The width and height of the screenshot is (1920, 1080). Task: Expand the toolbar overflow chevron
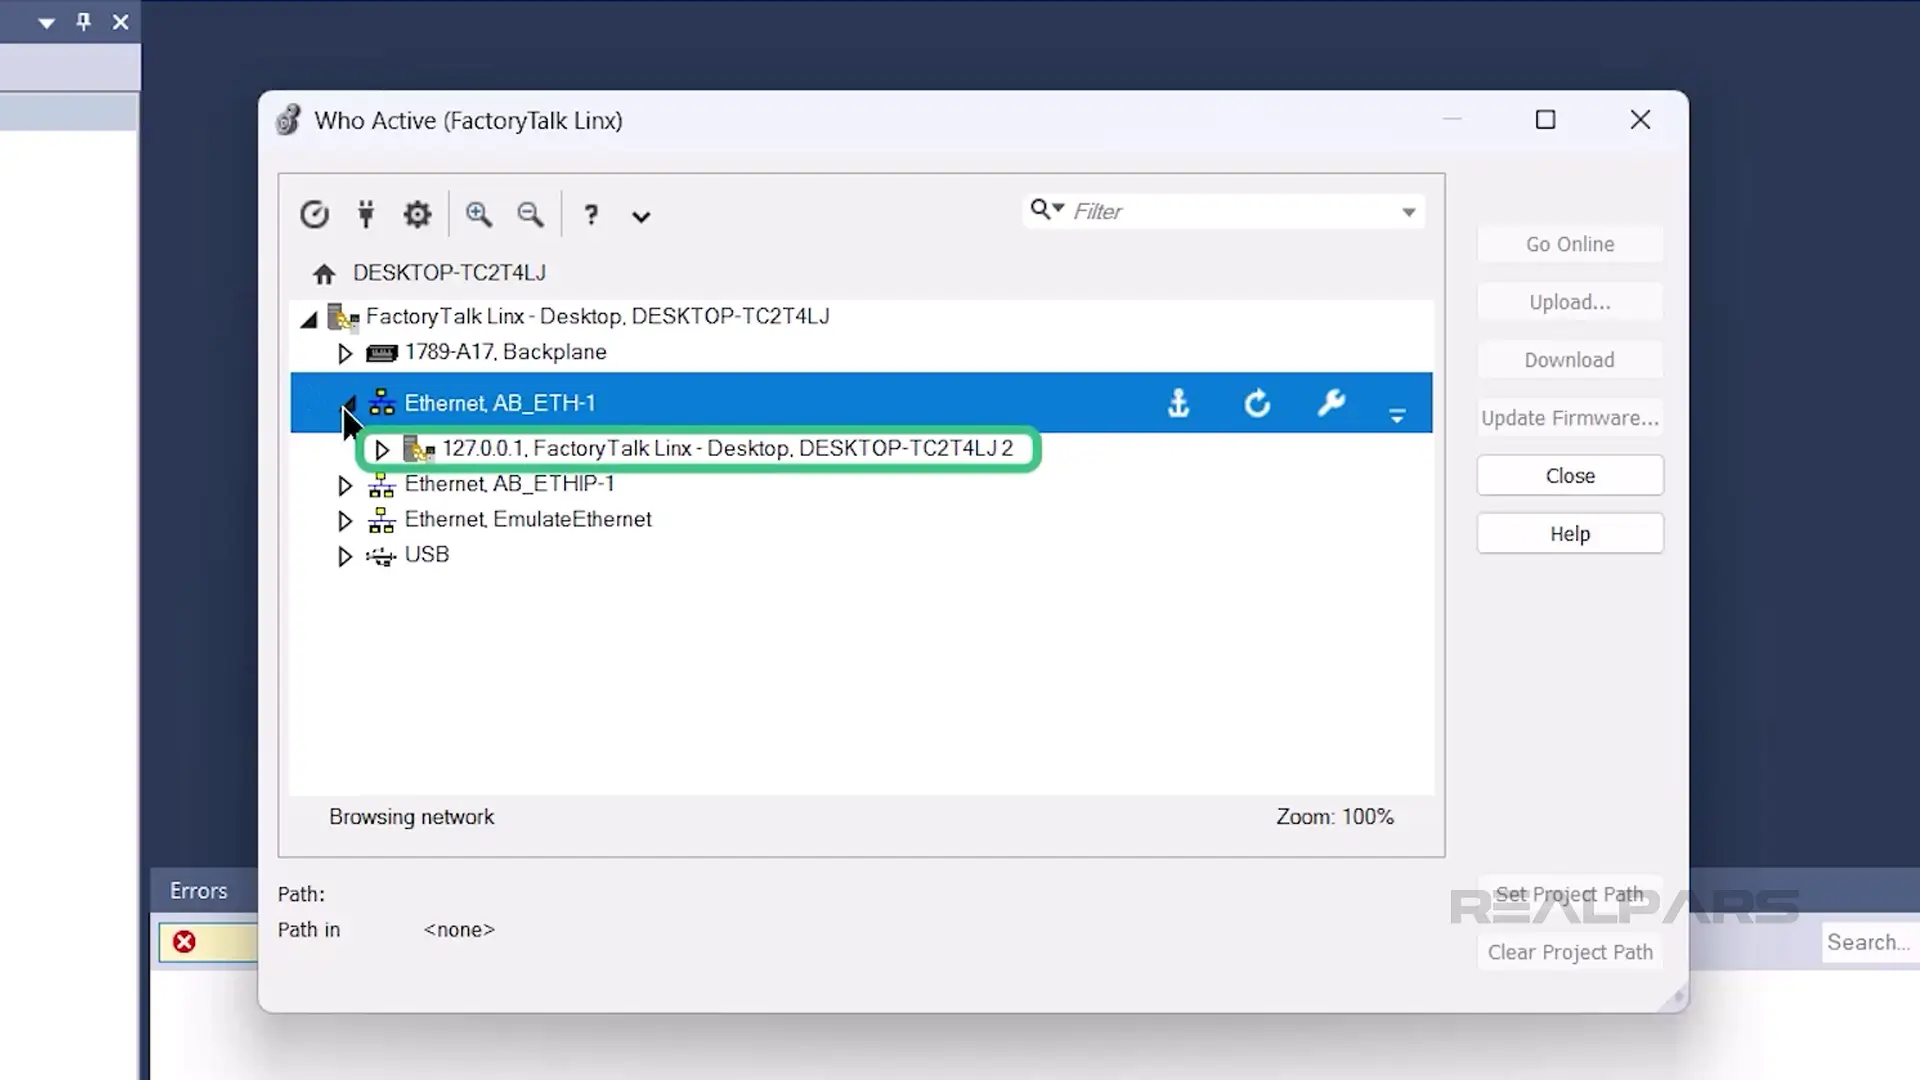click(641, 216)
